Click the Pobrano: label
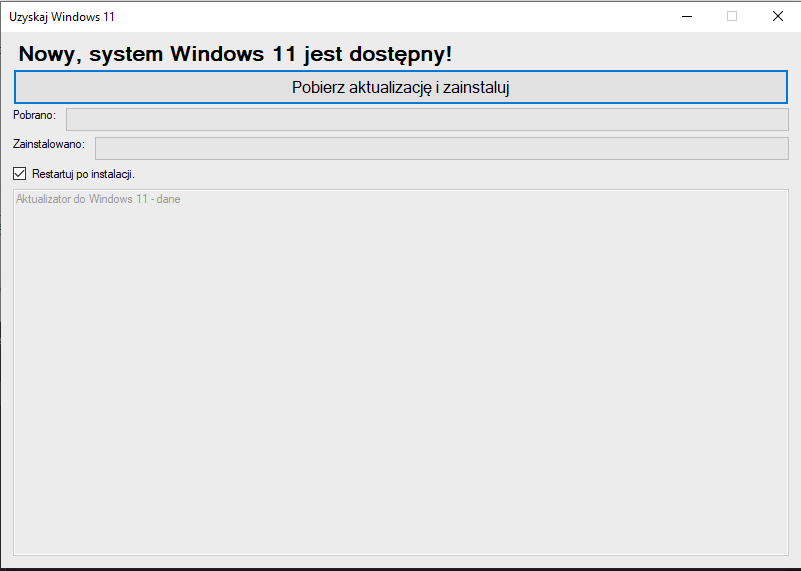 click(x=34, y=115)
